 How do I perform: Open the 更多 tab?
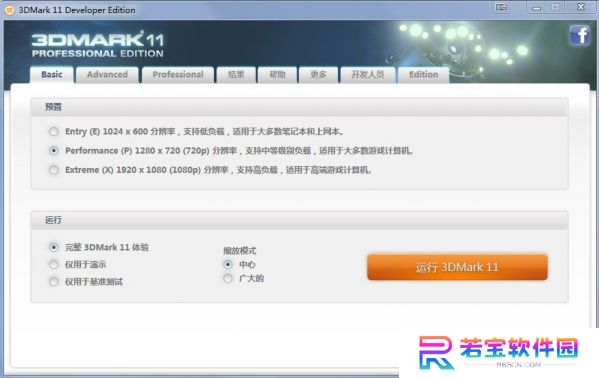pos(319,75)
